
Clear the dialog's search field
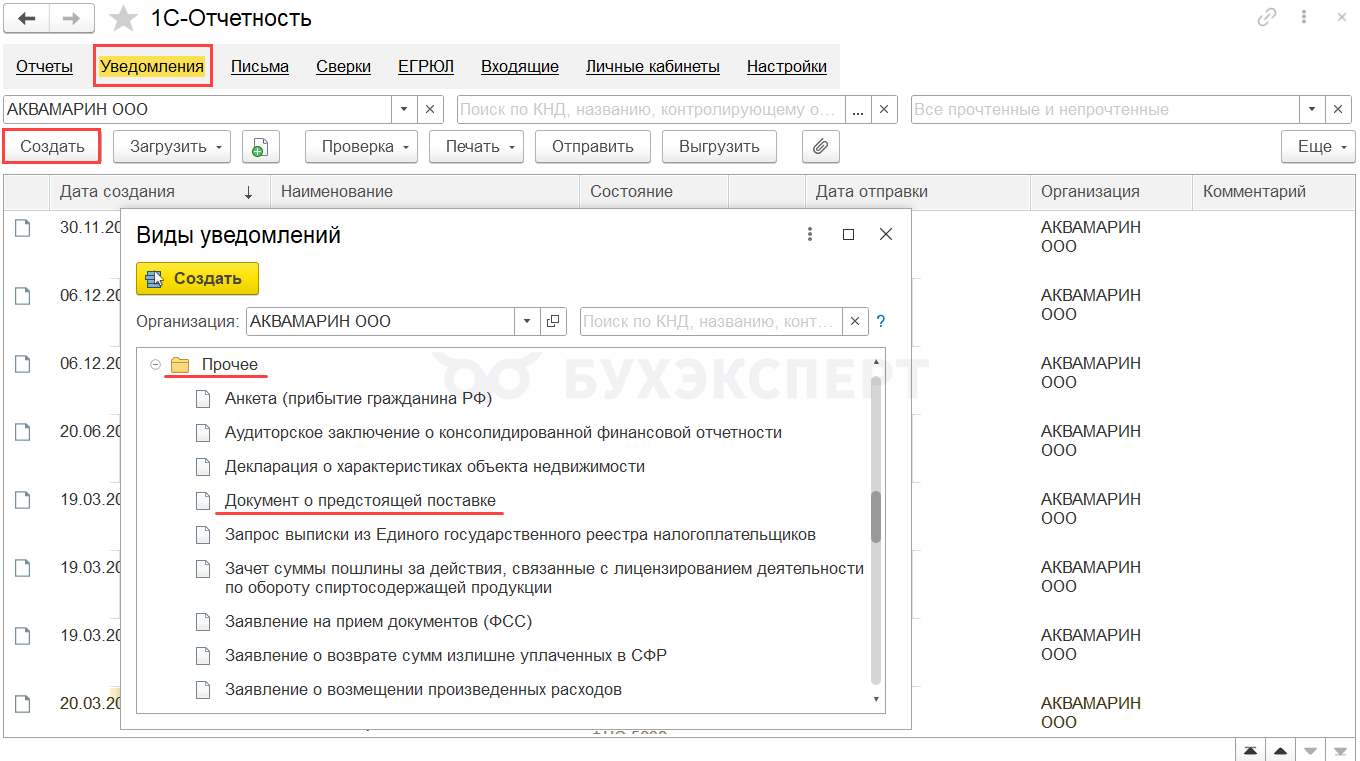854,322
